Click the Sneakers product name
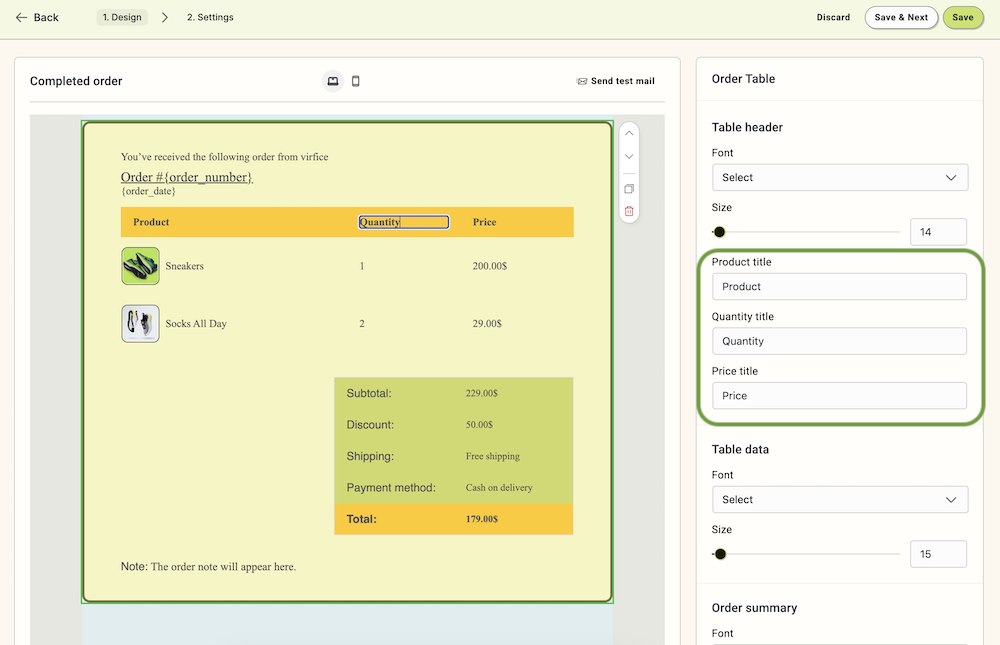This screenshot has width=1000, height=645. 184,266
